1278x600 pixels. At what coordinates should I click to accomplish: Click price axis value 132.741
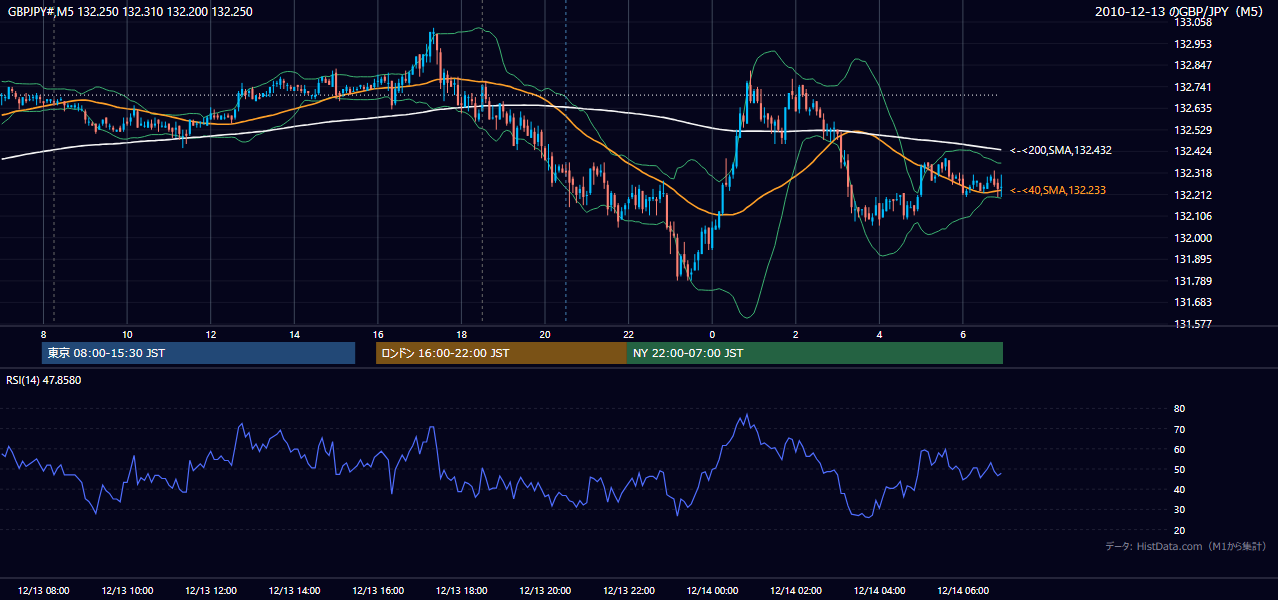pos(1193,87)
